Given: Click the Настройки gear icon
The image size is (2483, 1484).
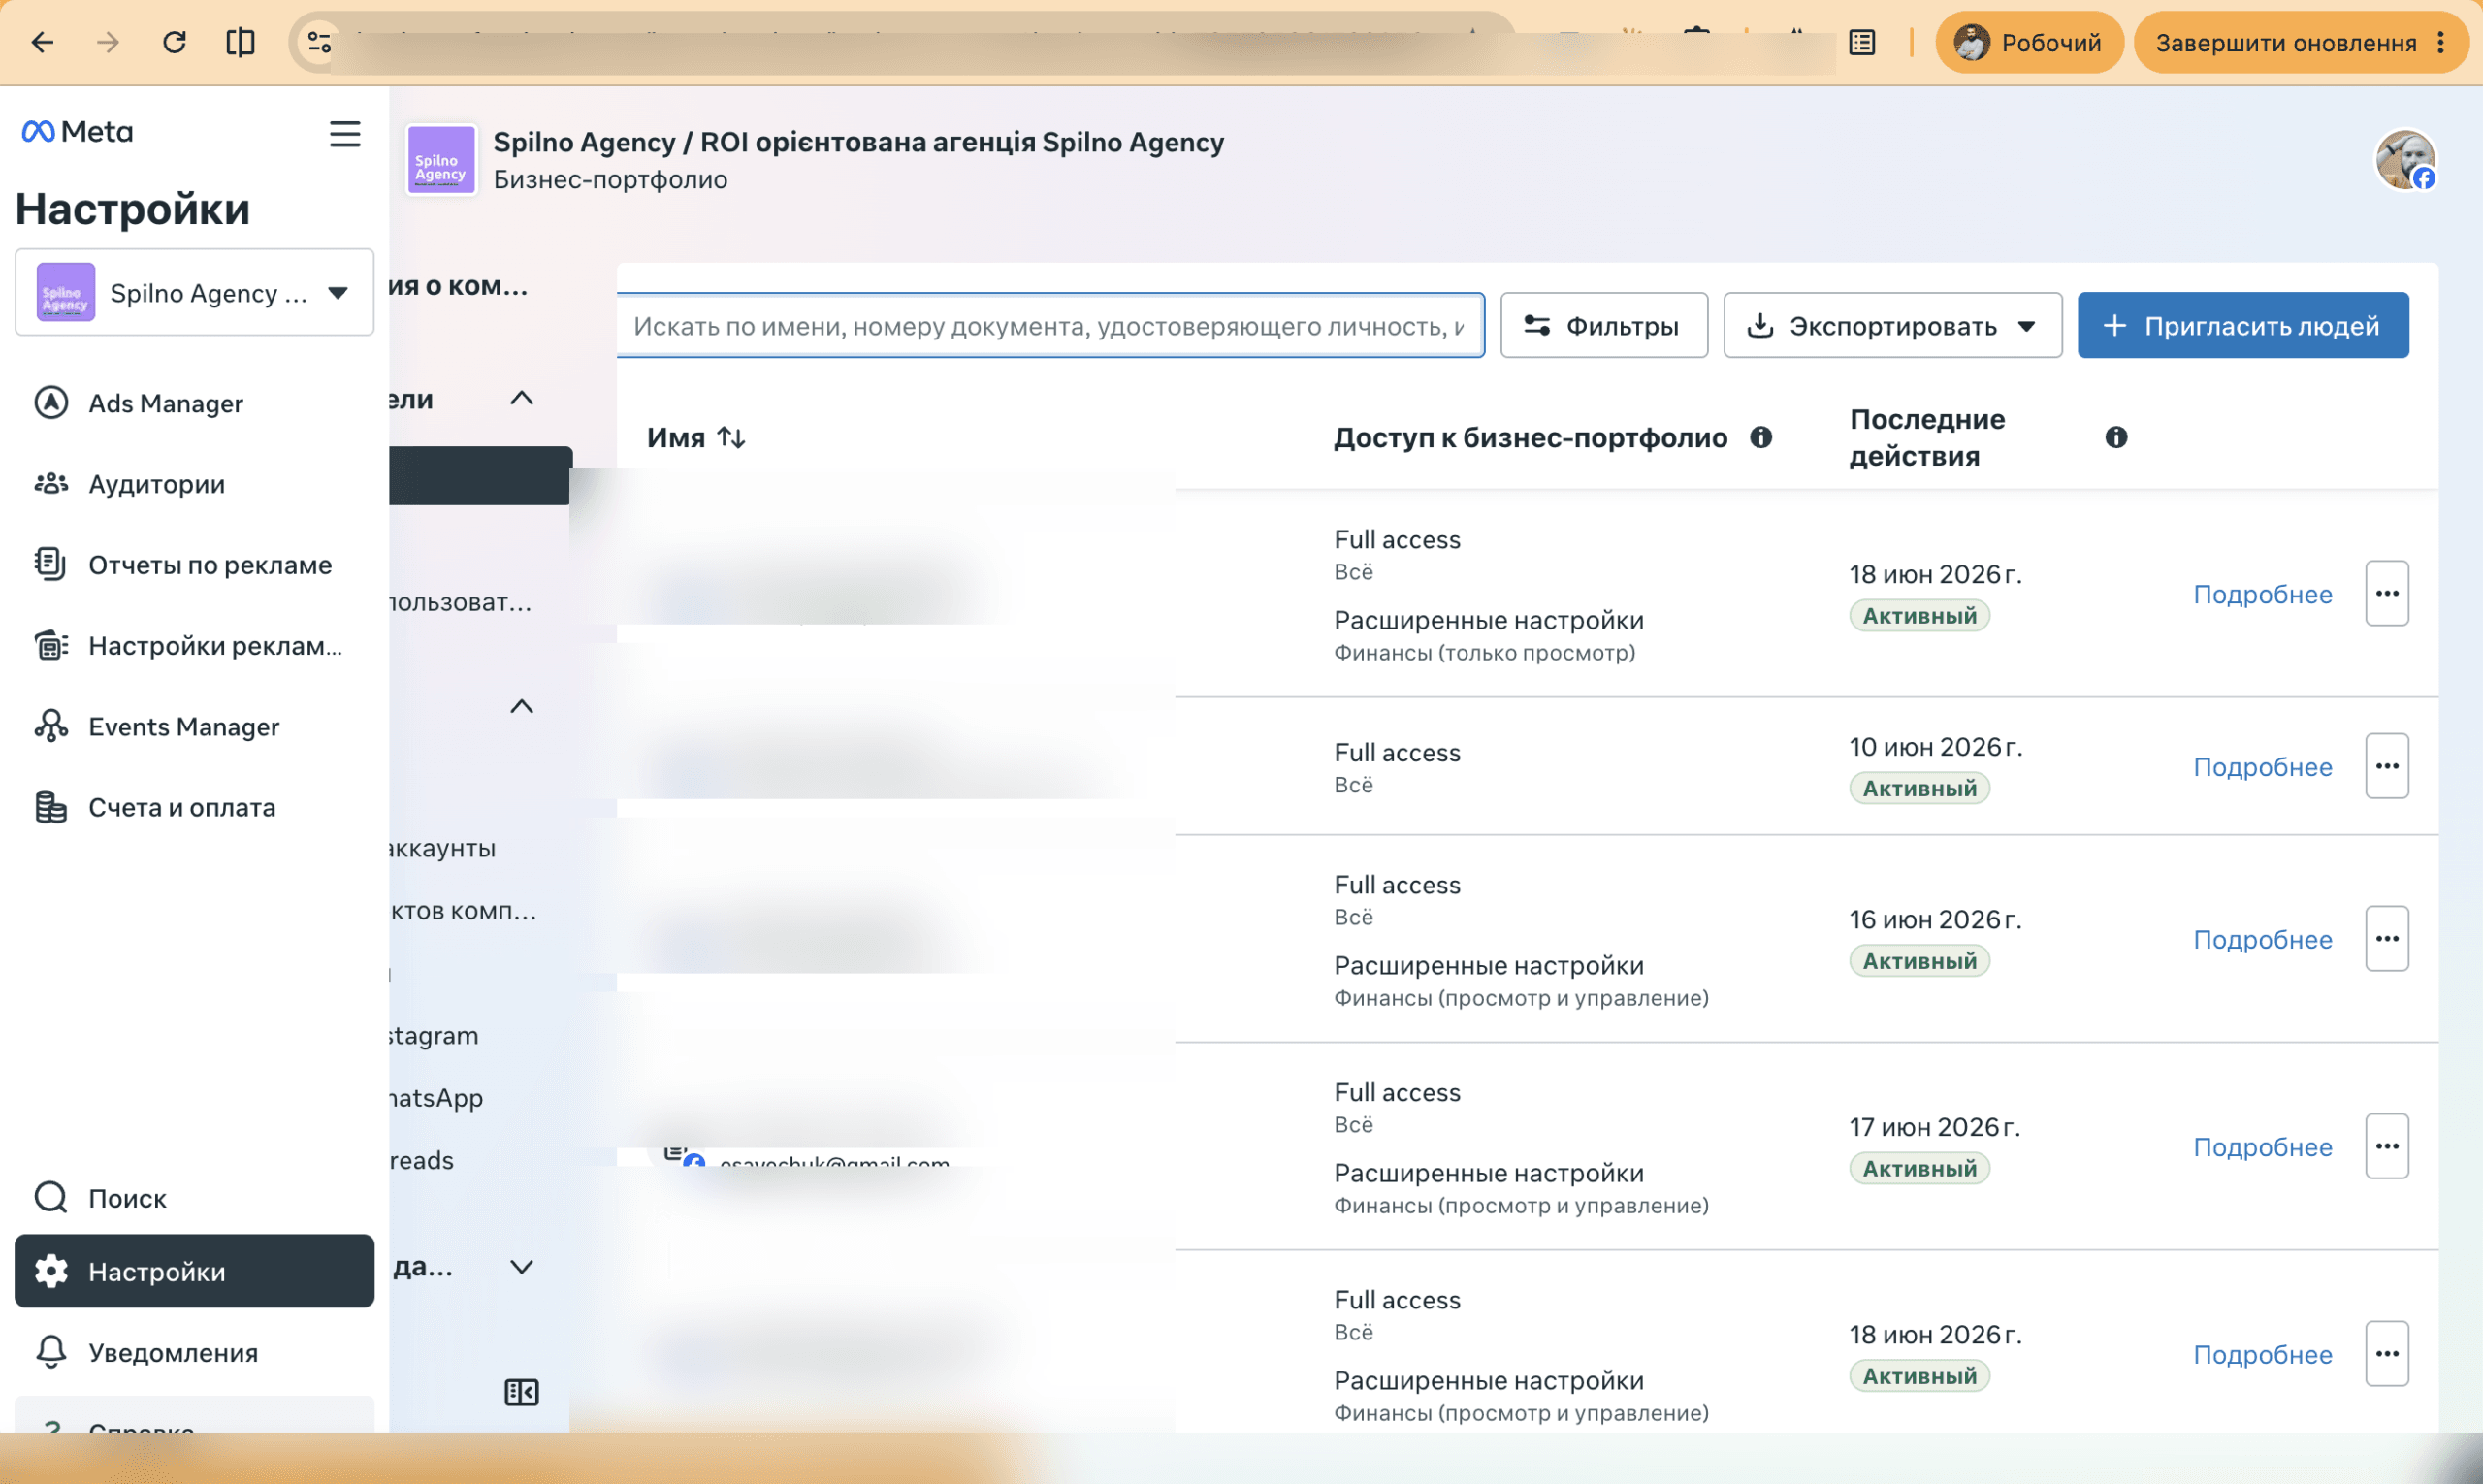Looking at the screenshot, I should point(51,1271).
